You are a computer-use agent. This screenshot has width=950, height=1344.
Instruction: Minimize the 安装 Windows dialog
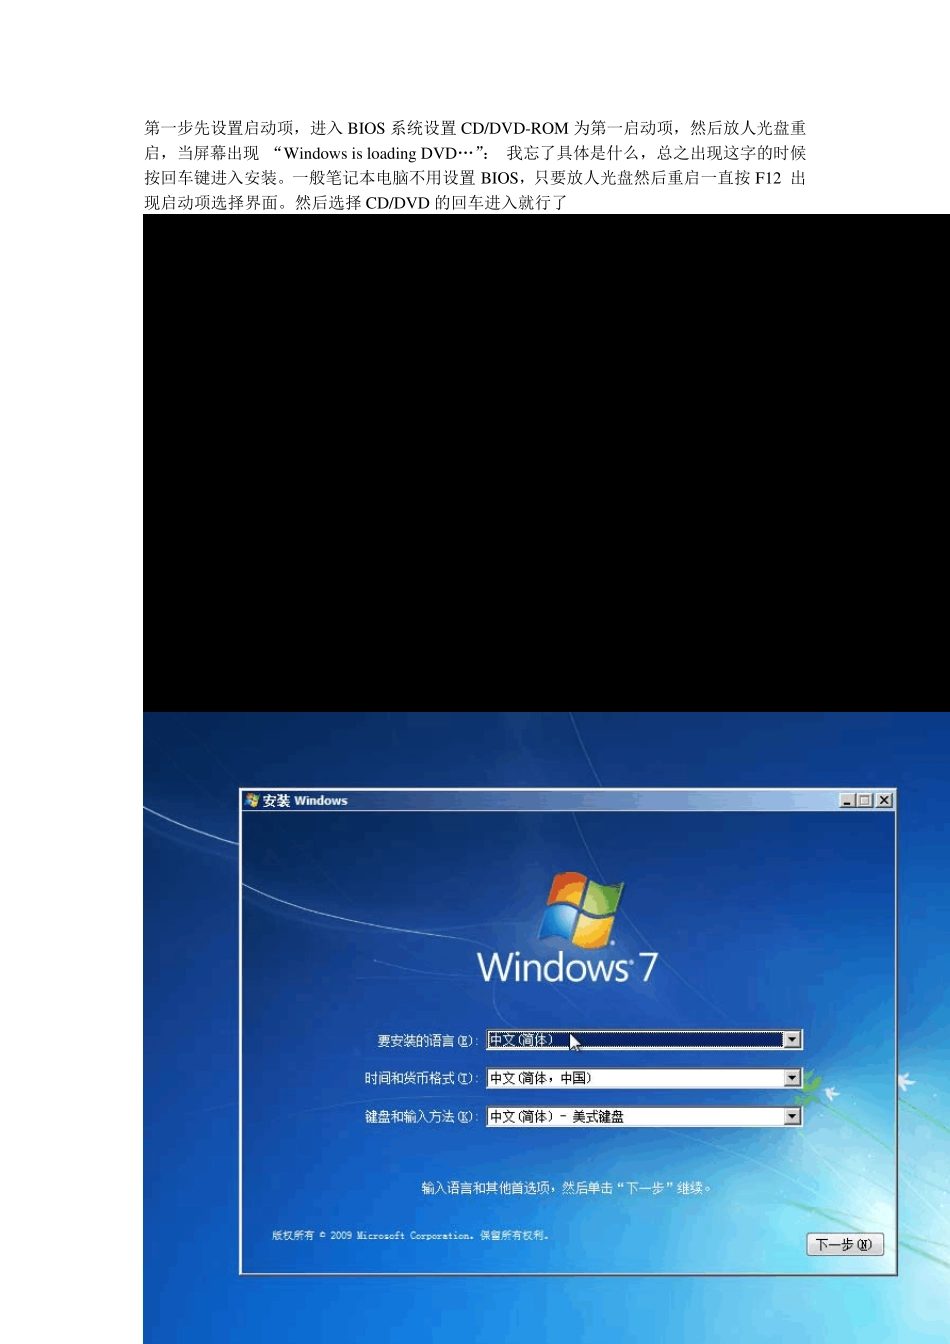(848, 800)
